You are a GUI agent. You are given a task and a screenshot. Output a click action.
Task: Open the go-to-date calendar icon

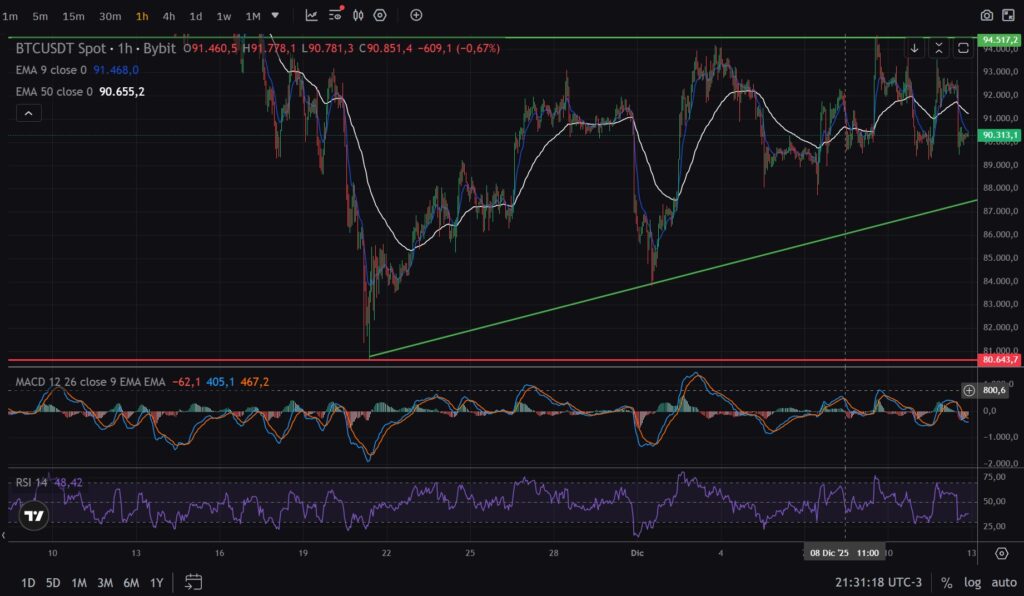coord(193,581)
